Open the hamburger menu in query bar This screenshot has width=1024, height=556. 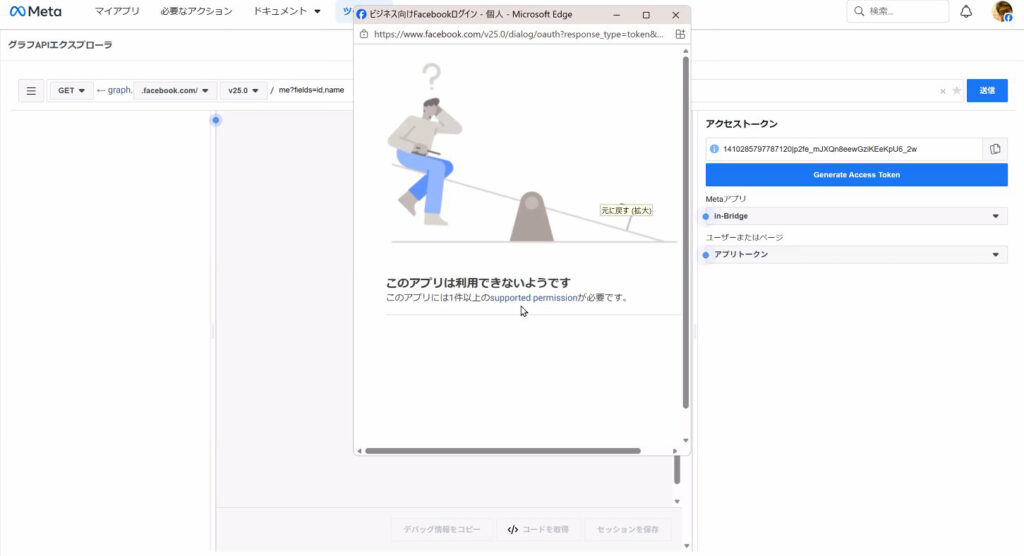coord(31,91)
